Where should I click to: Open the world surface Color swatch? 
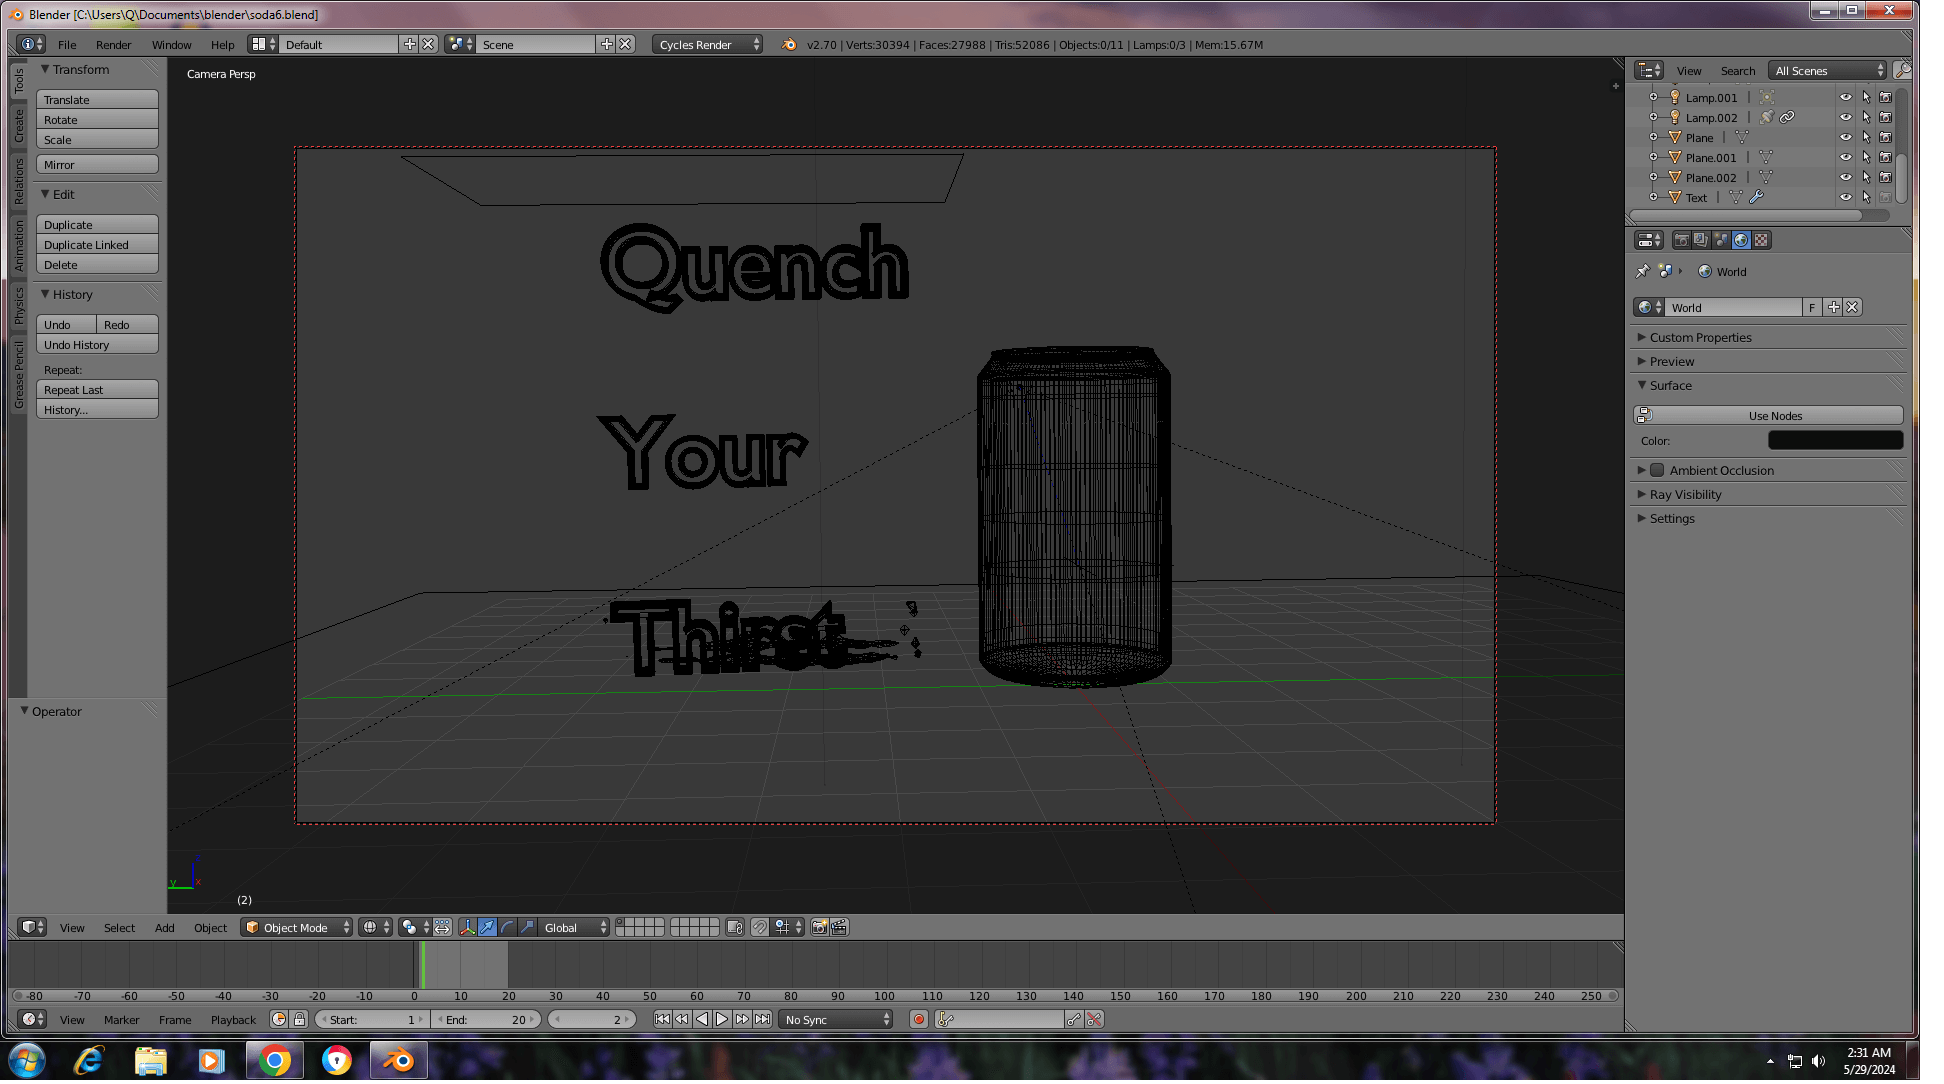(x=1835, y=441)
